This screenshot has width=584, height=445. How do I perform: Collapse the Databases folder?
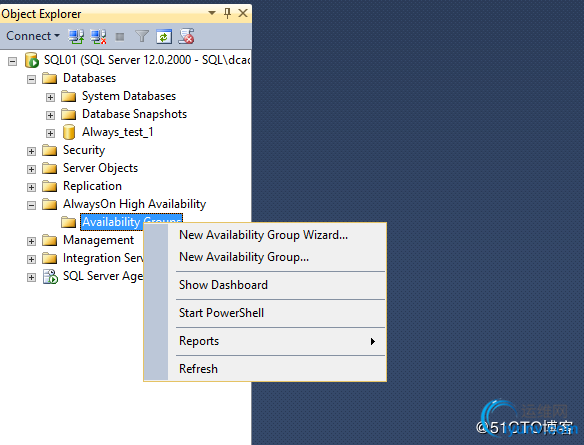click(32, 79)
